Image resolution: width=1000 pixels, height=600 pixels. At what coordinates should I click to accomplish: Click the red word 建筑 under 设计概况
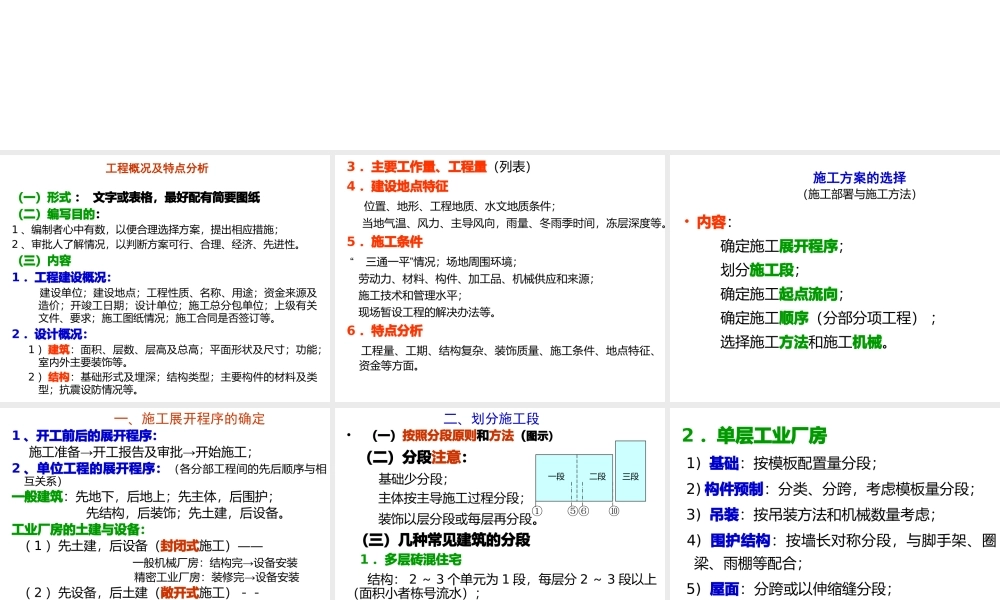pyautogui.click(x=59, y=349)
